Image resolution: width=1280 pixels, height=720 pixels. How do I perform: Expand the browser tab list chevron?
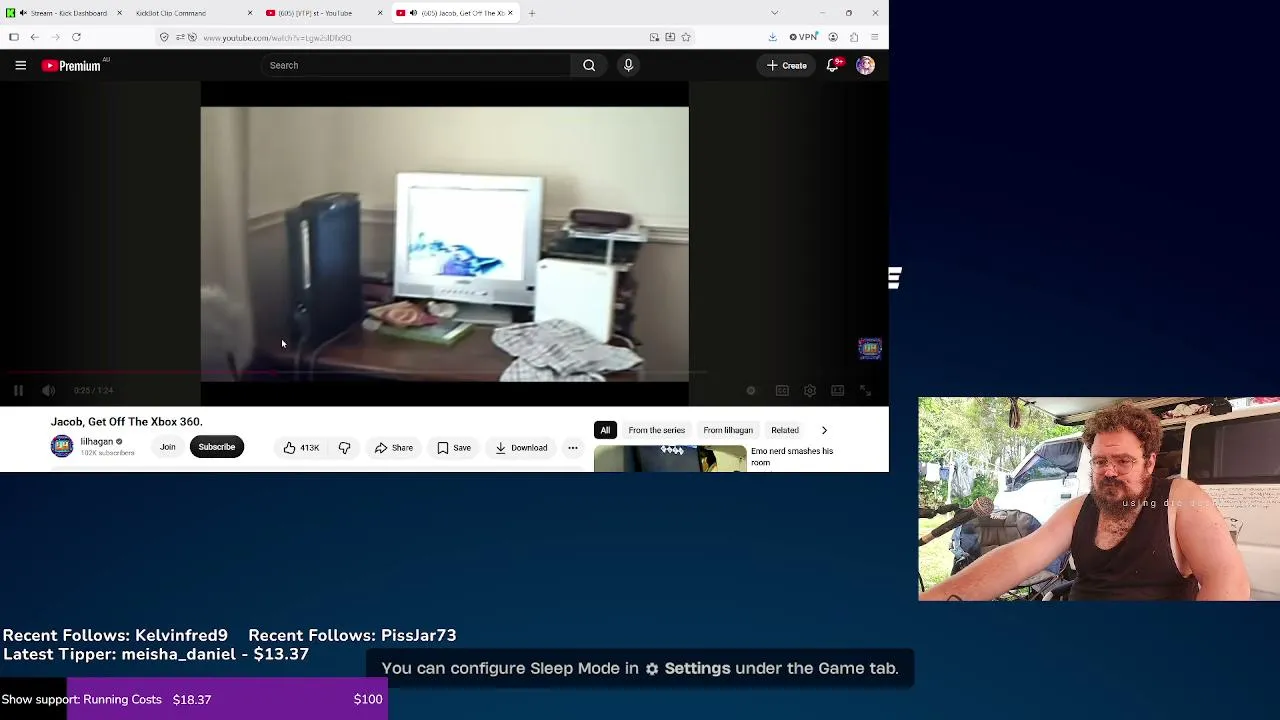774,13
